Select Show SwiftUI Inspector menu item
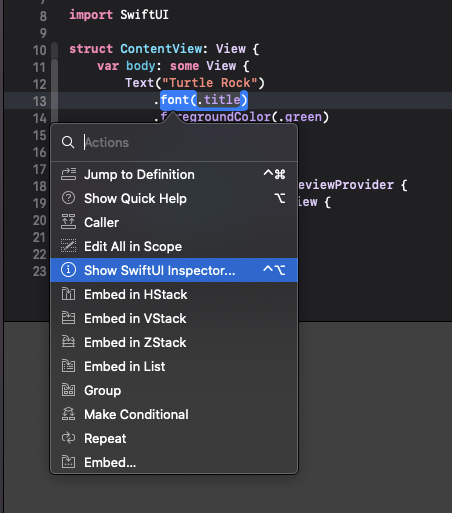Viewport: 452px width, 513px height. (x=174, y=270)
